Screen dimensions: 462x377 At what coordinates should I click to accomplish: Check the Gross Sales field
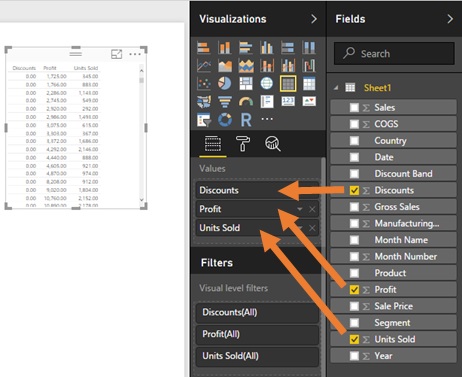354,207
